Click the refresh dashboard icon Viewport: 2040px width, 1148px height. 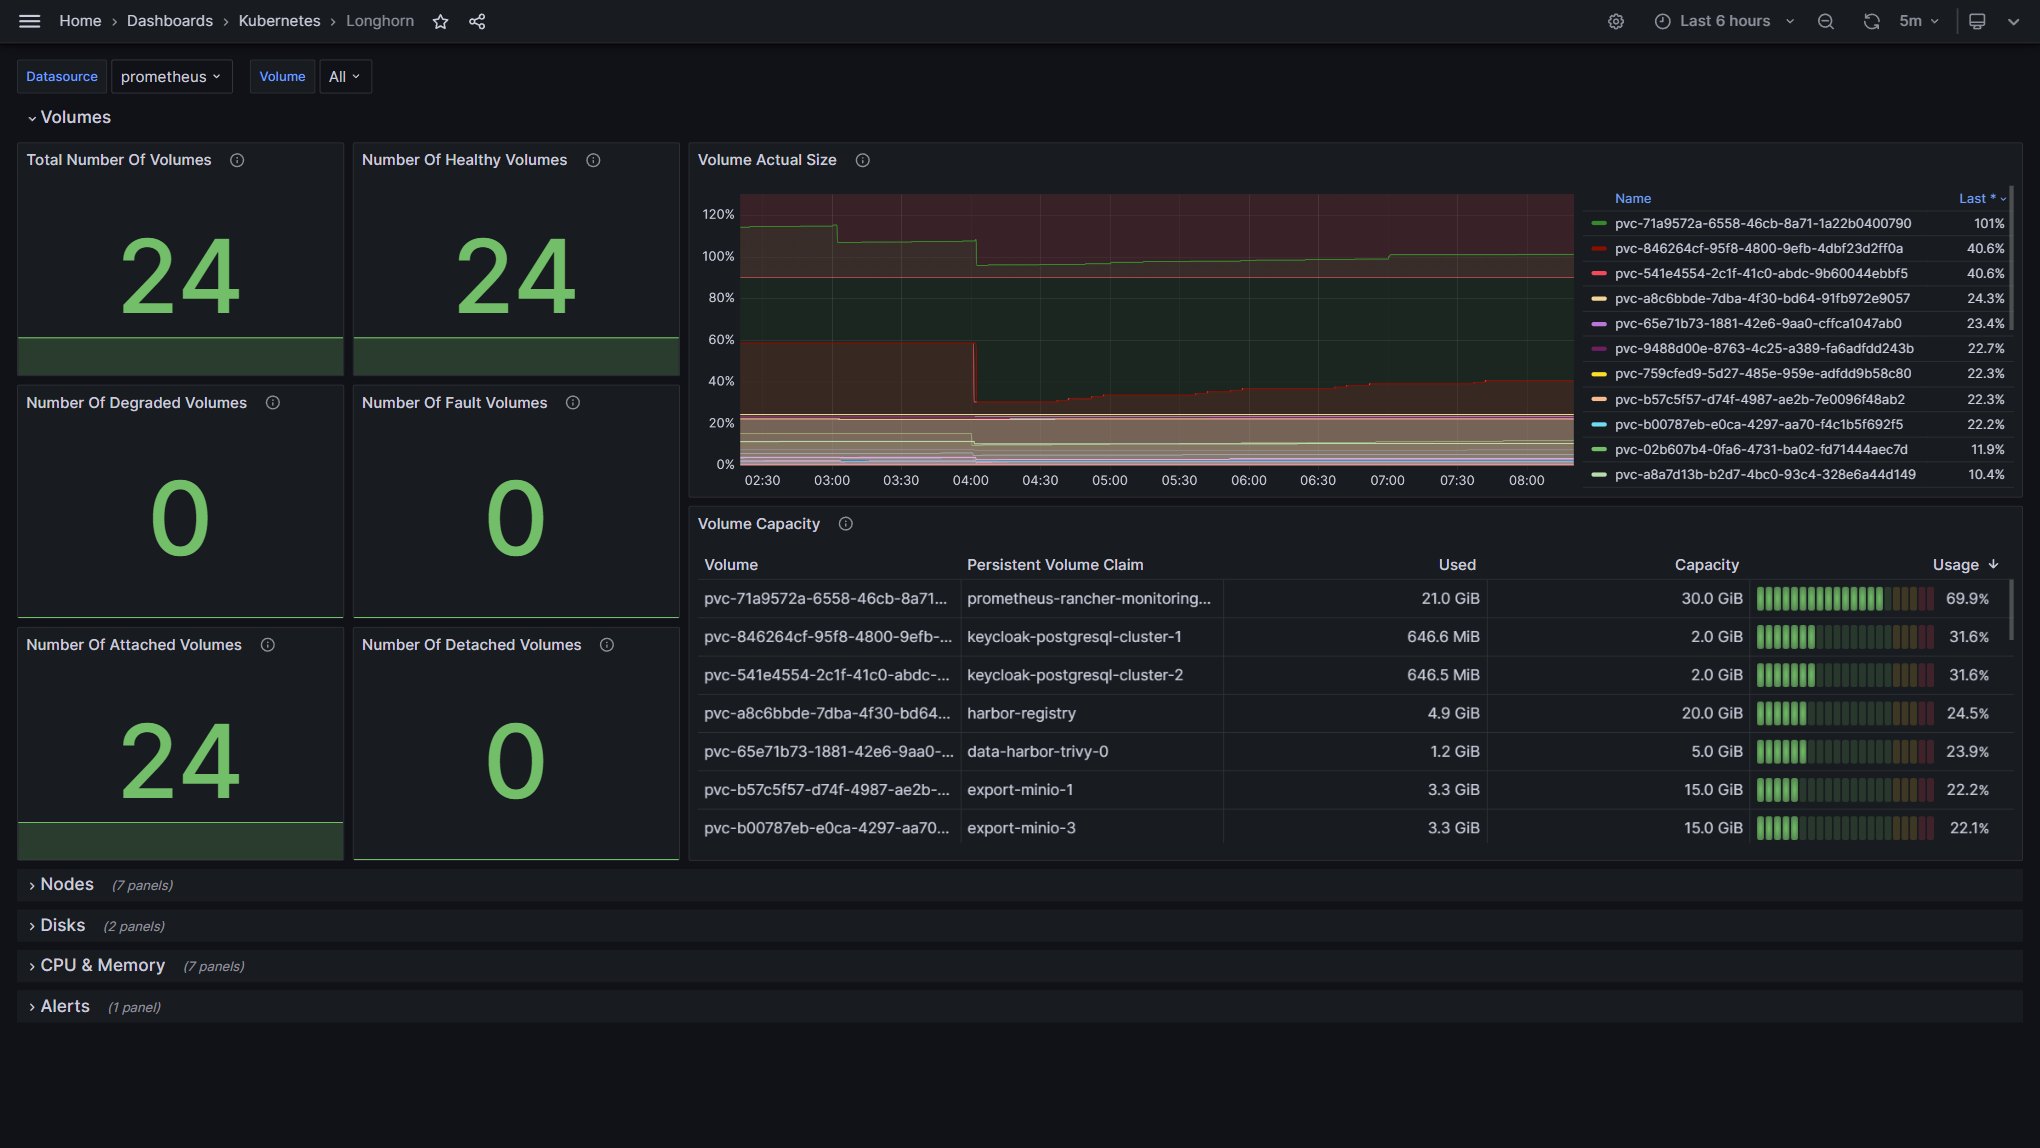(x=1871, y=21)
